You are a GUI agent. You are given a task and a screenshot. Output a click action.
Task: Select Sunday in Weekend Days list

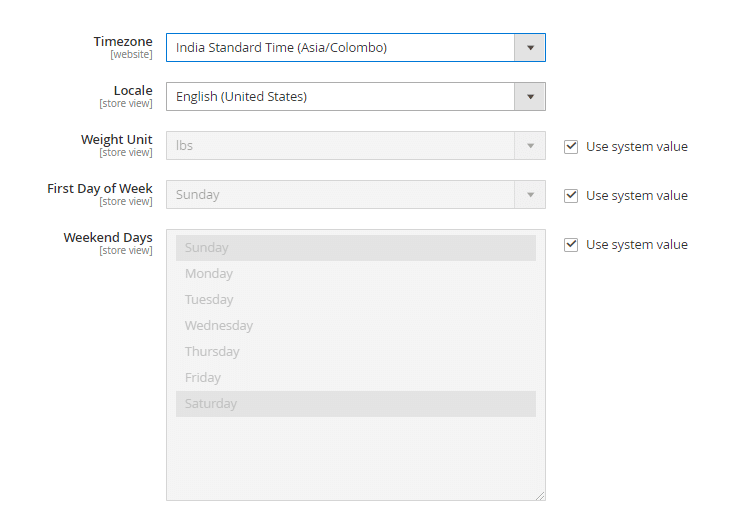(356, 248)
